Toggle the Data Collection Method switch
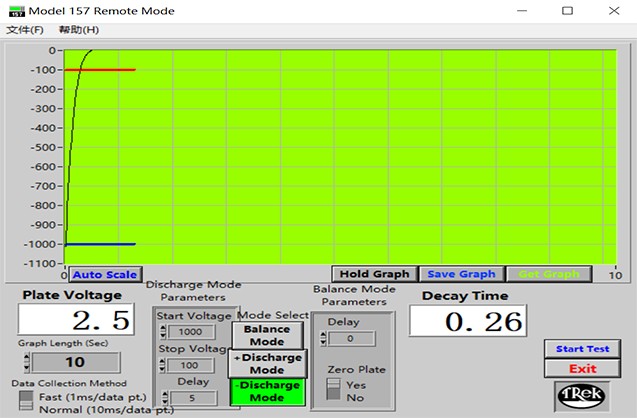Viewport: 637px width, 418px height. [25, 402]
